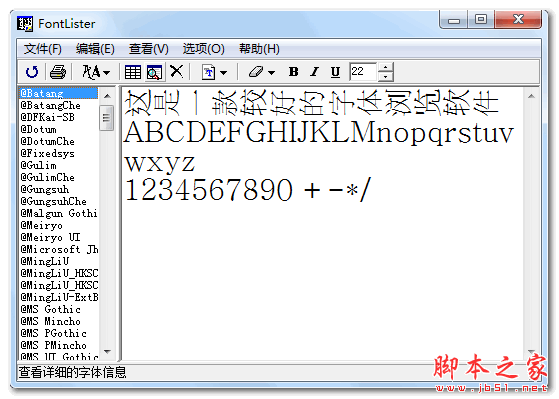
Task: Select the @GulimChe font entry
Action: (x=58, y=177)
